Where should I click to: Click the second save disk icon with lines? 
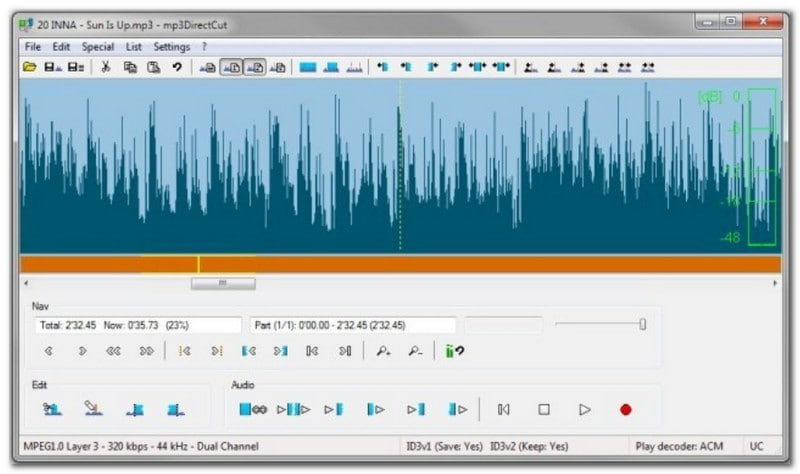coord(76,67)
